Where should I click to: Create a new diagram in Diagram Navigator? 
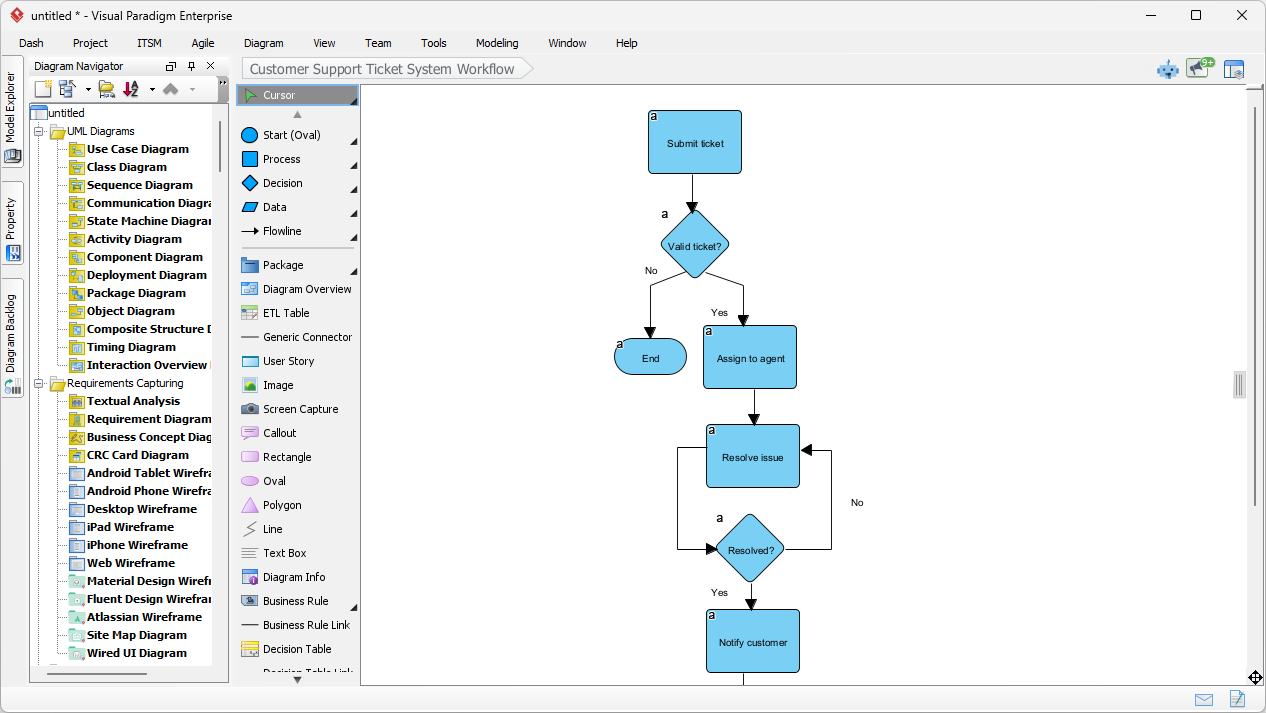(x=41, y=88)
